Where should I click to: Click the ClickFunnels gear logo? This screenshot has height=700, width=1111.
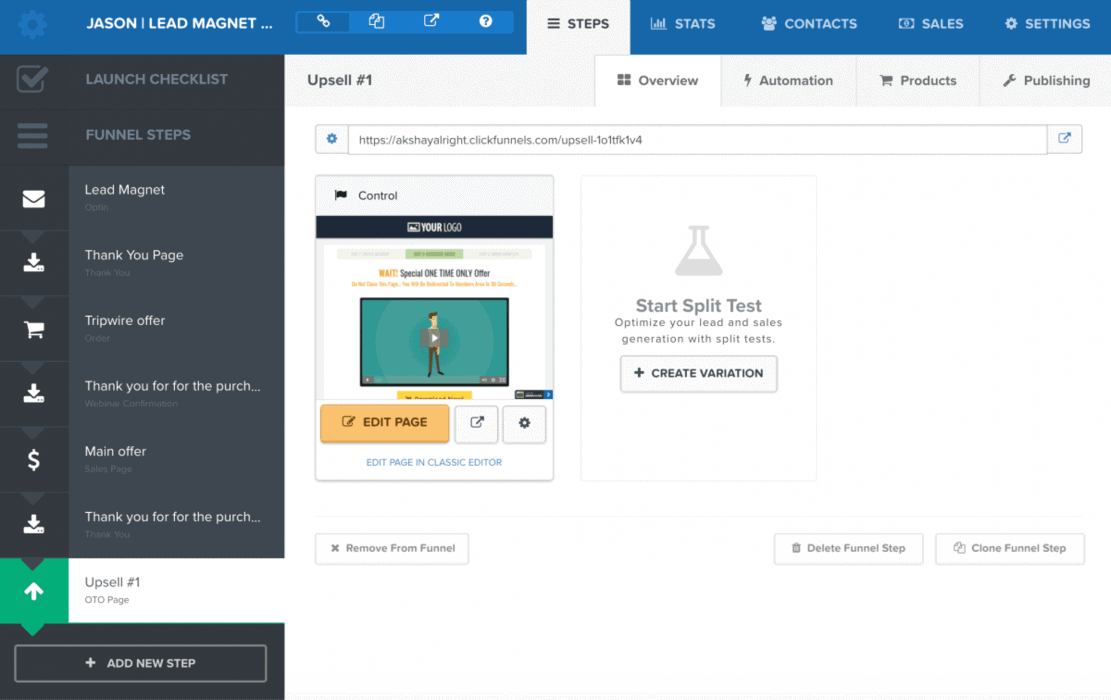pyautogui.click(x=32, y=25)
